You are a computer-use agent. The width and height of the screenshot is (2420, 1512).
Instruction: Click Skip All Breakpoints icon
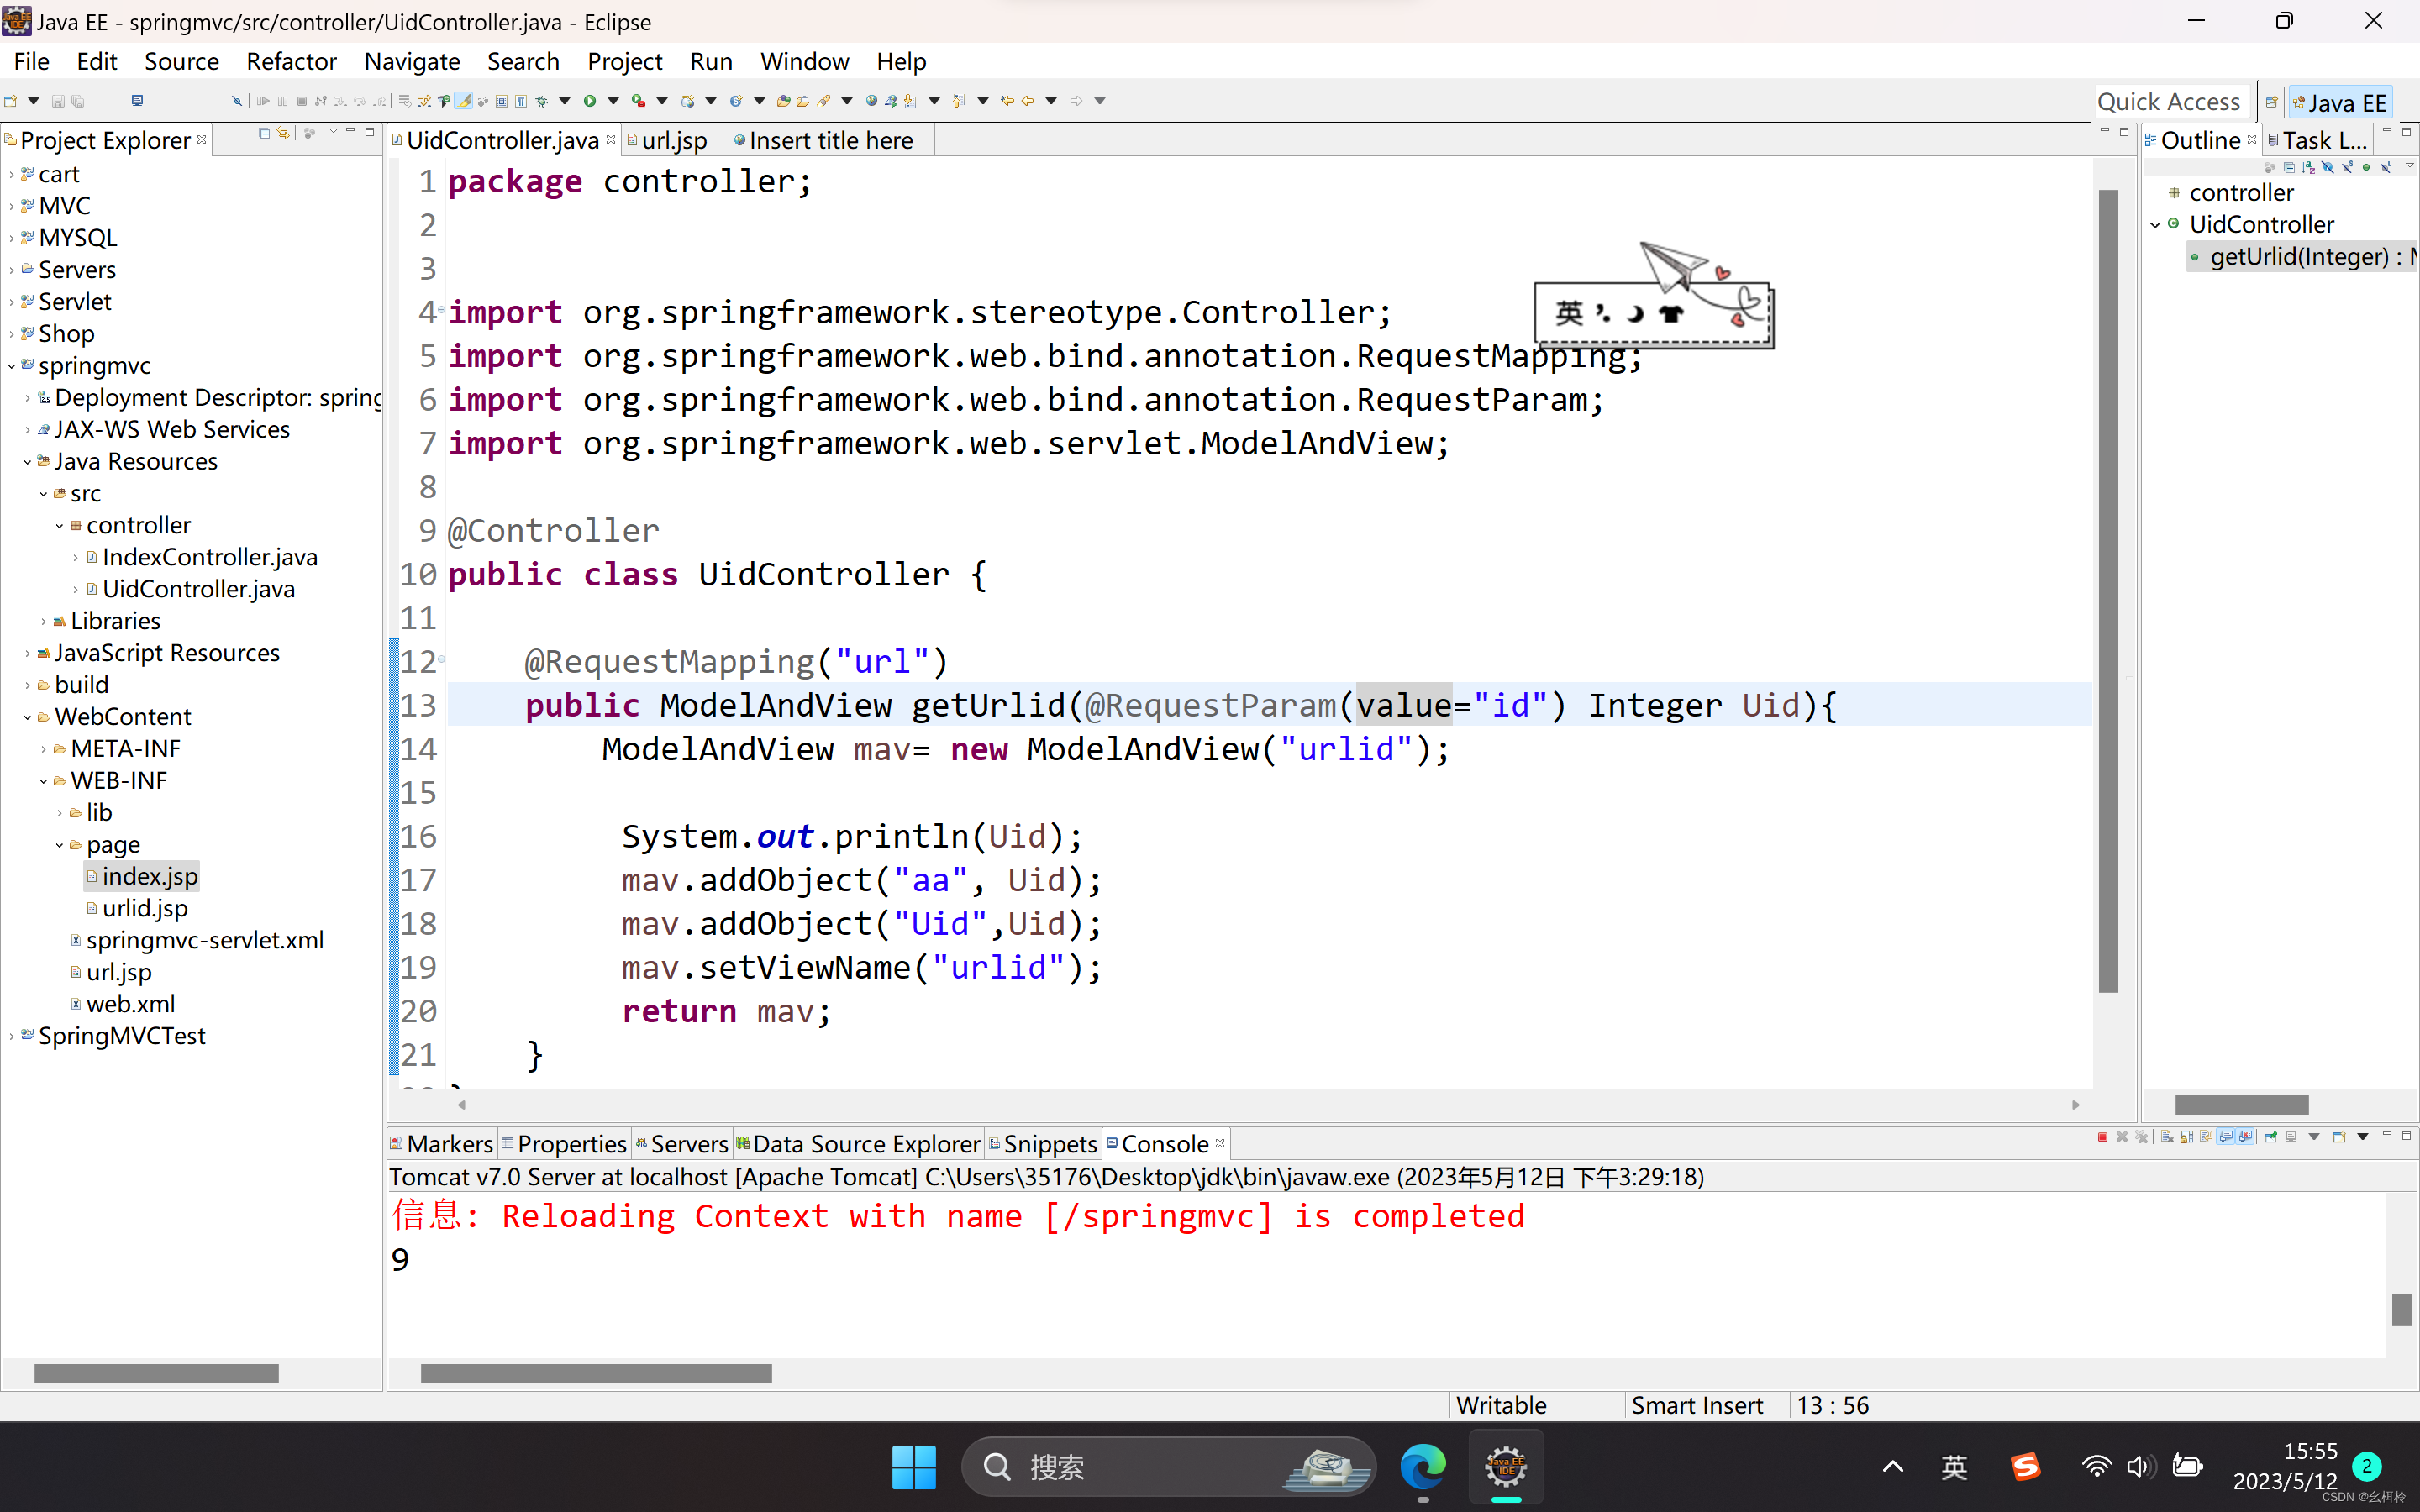237,101
